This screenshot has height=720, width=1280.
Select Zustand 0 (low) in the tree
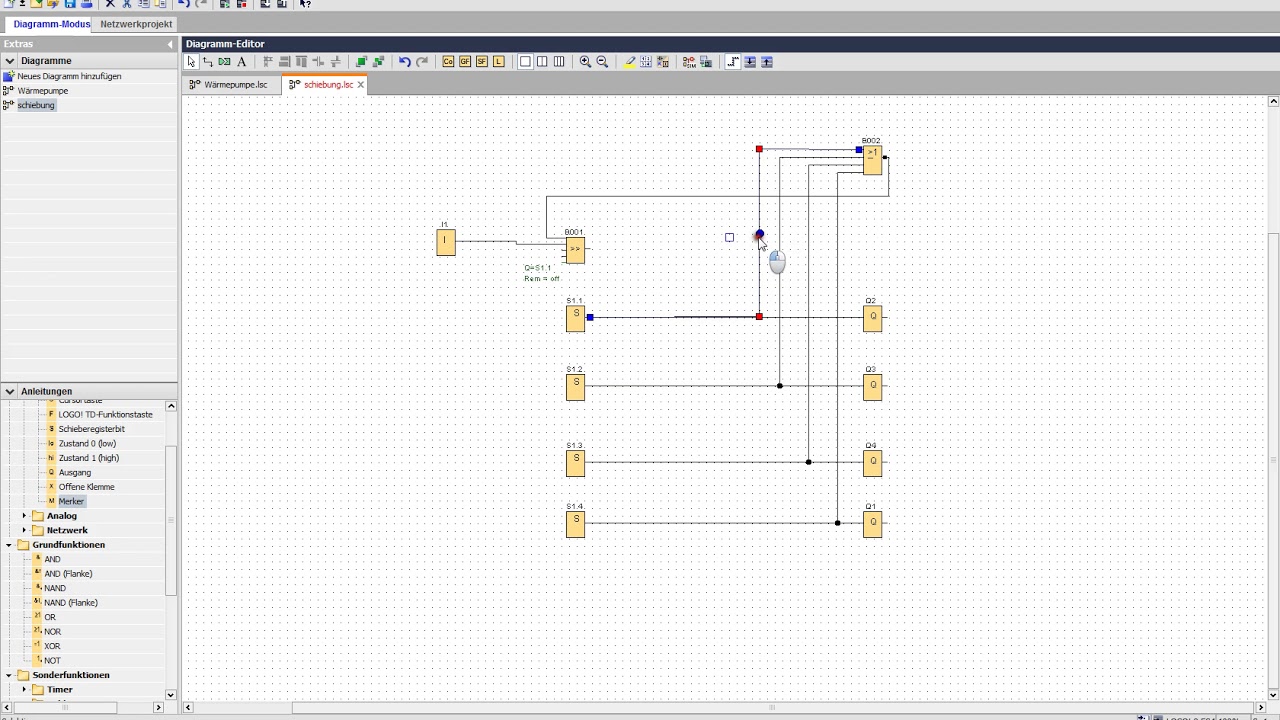pyautogui.click(x=87, y=443)
